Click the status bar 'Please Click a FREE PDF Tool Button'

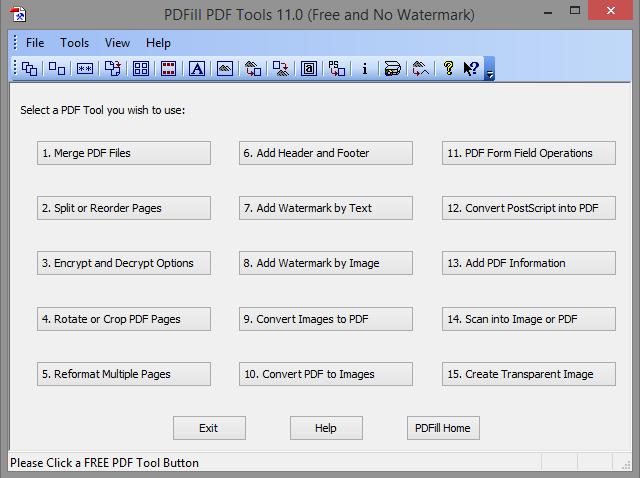(x=104, y=463)
